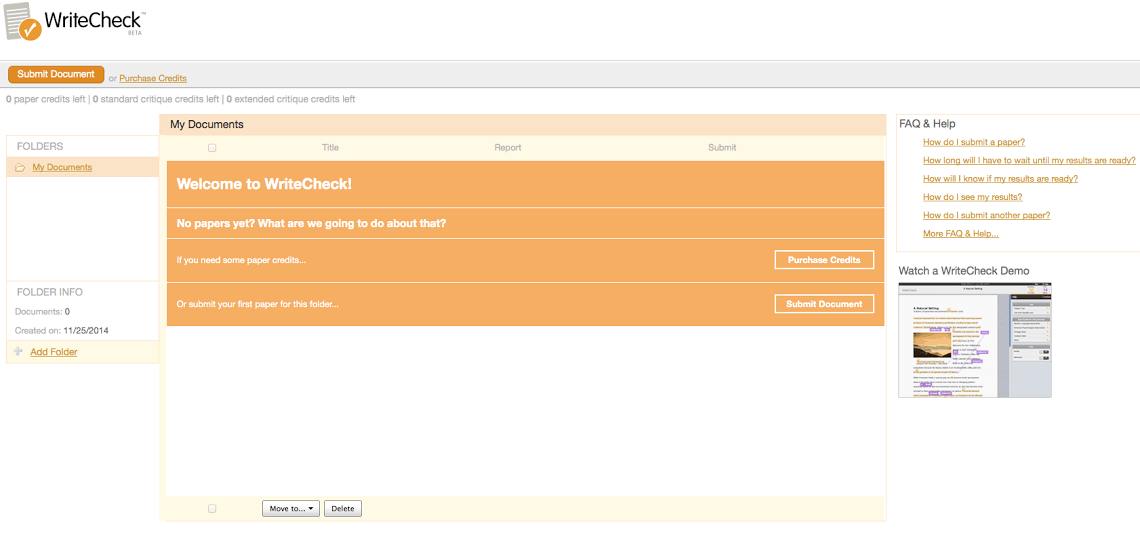Tick the checkbox beside Move to button
The image size is (1140, 537).
pos(212,509)
